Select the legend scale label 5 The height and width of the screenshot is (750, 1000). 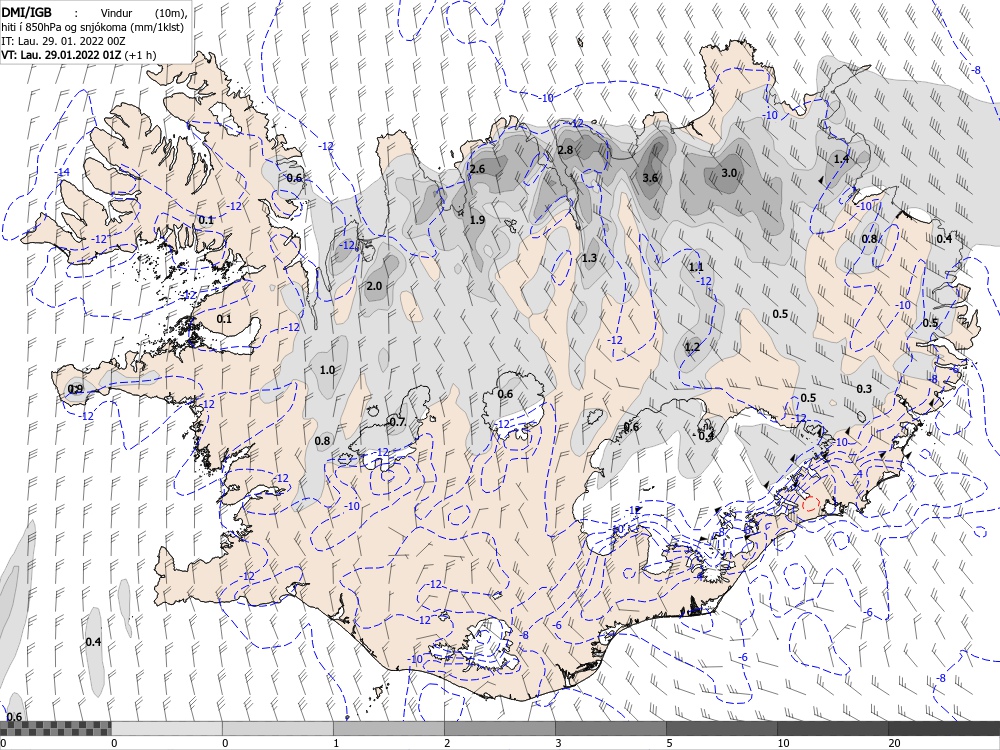[x=669, y=743]
